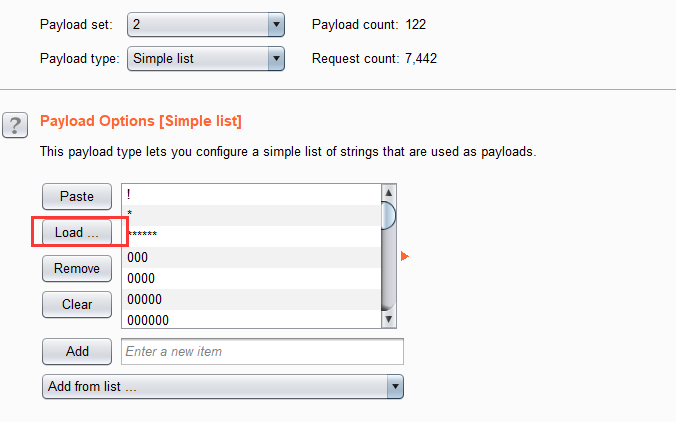This screenshot has height=422, width=676.
Task: Select the "000" payload entry
Action: pos(251,257)
